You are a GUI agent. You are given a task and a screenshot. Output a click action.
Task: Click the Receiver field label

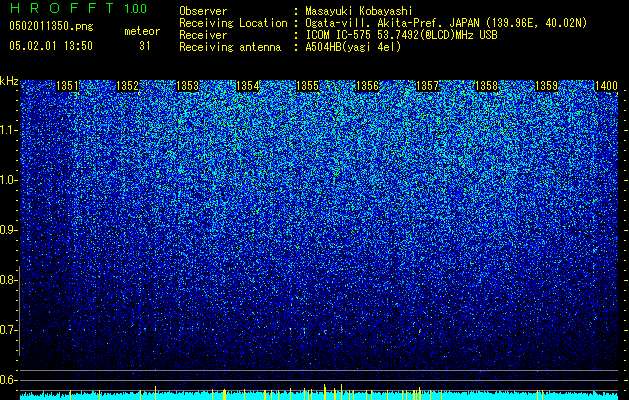[203, 35]
